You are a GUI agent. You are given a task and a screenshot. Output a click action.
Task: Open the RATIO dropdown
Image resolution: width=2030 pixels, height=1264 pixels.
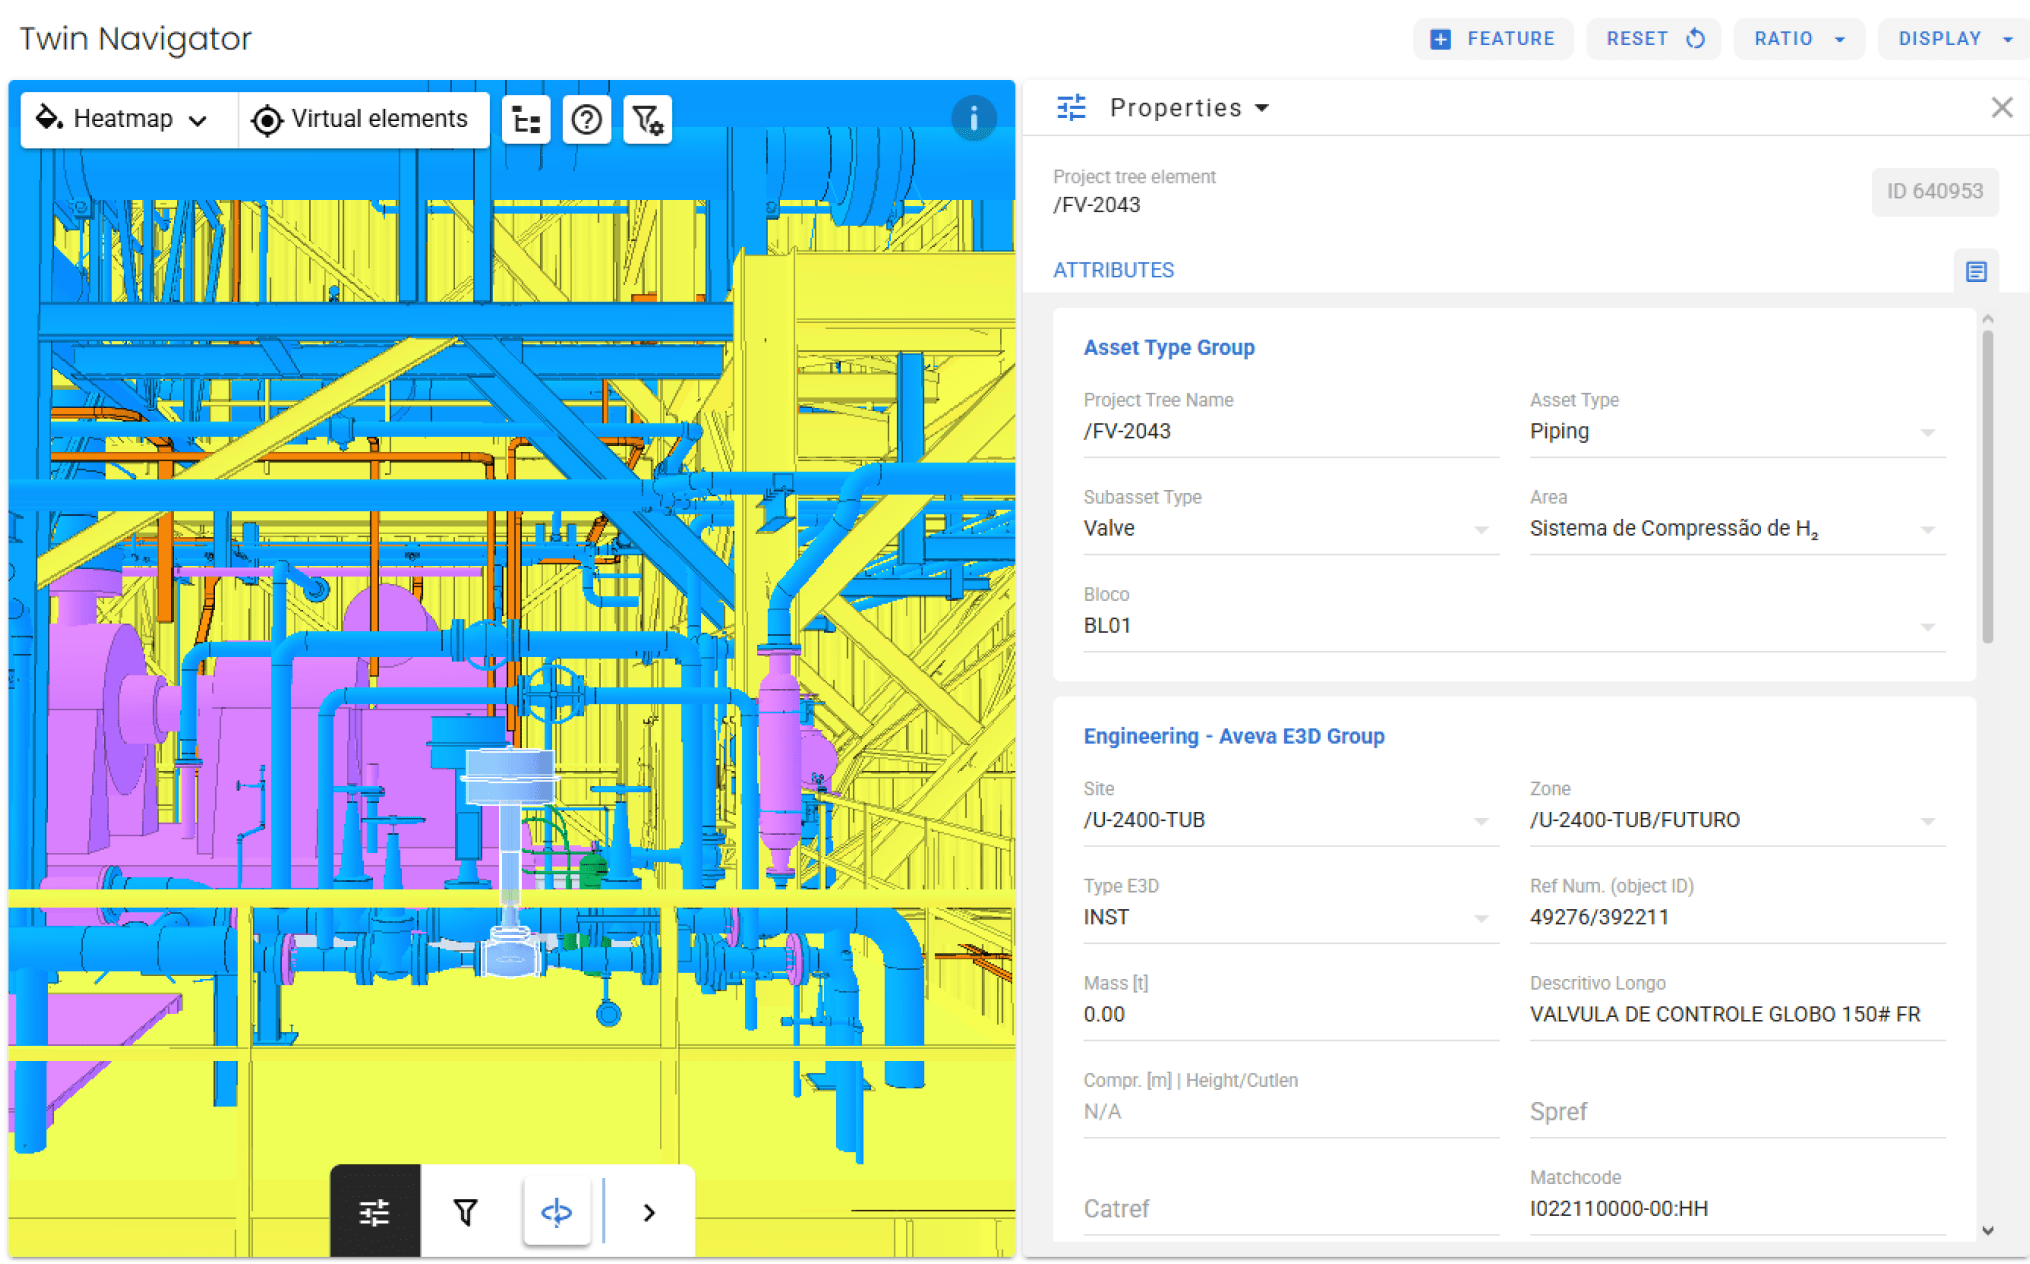coord(1799,39)
